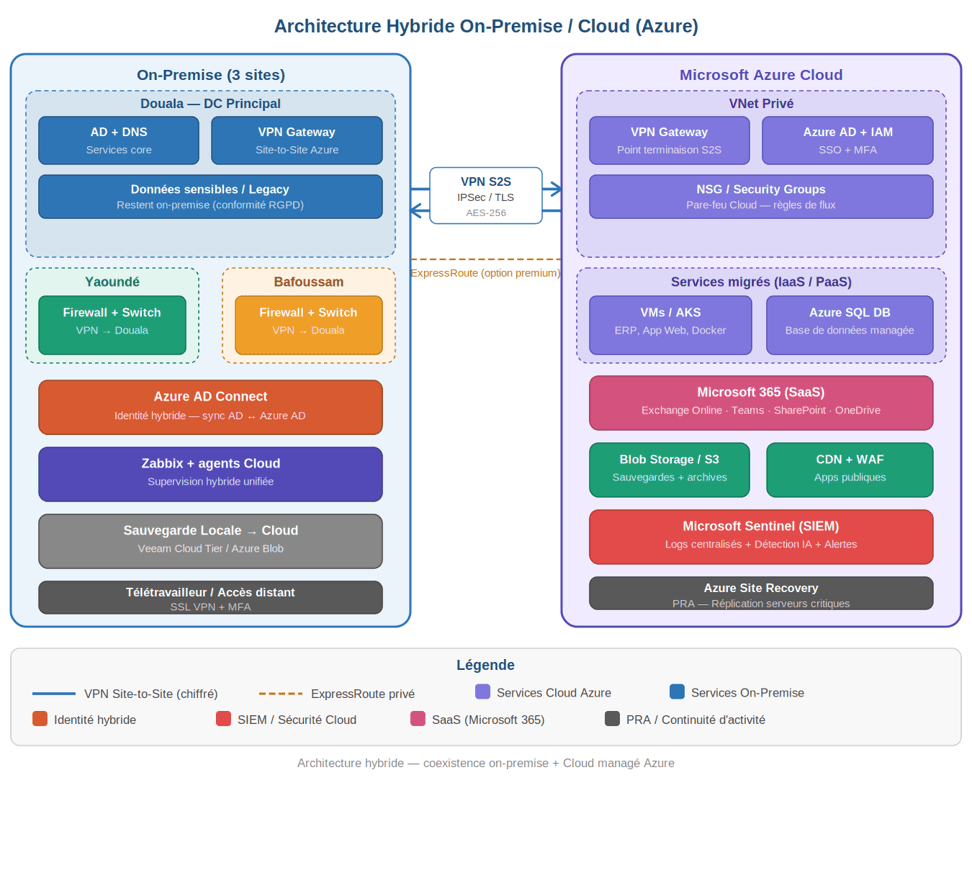972x886 pixels.
Task: Click the VNet Privé heading
Action: [x=761, y=104]
